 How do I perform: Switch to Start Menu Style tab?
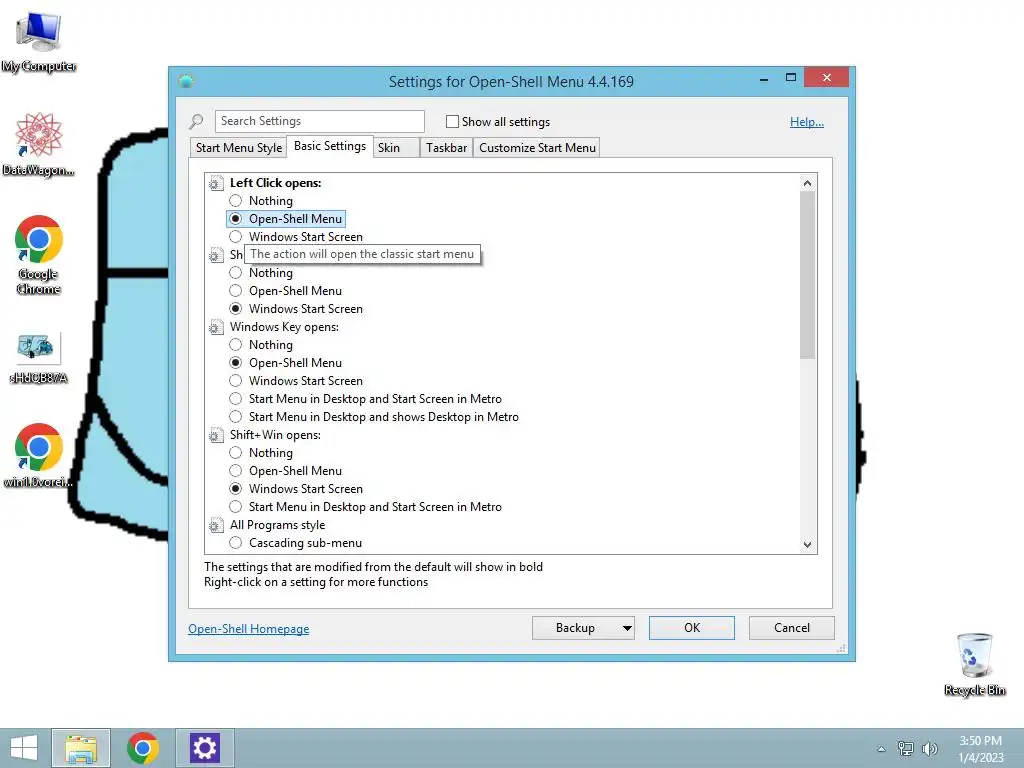point(238,148)
